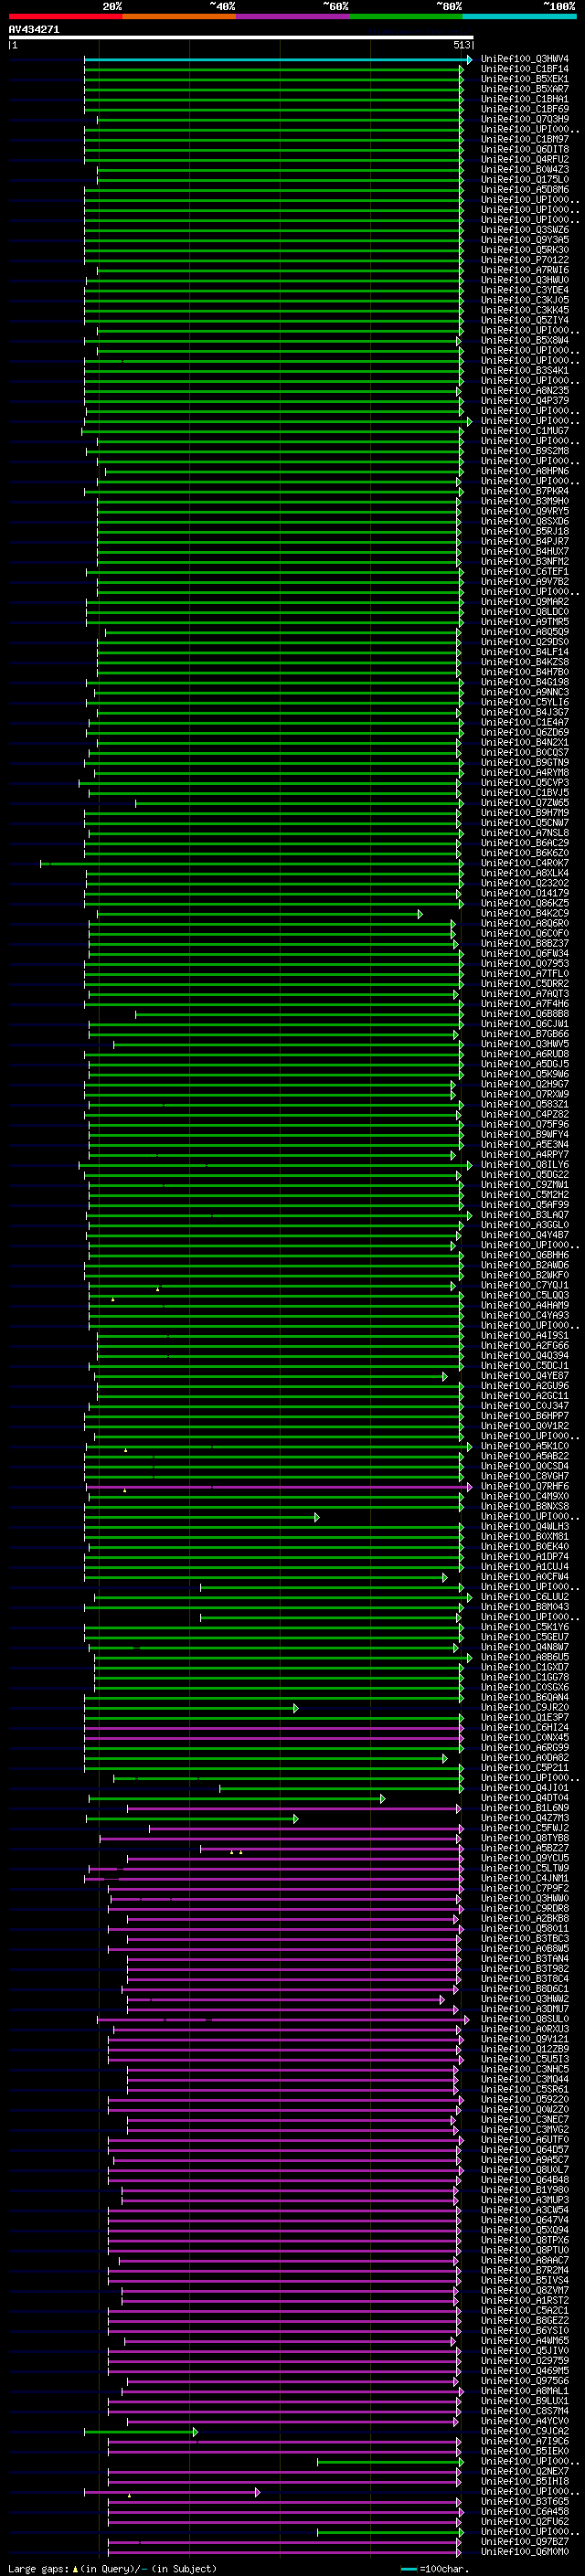
Task: Click the query name AV434271
Action: pyautogui.click(x=34, y=30)
